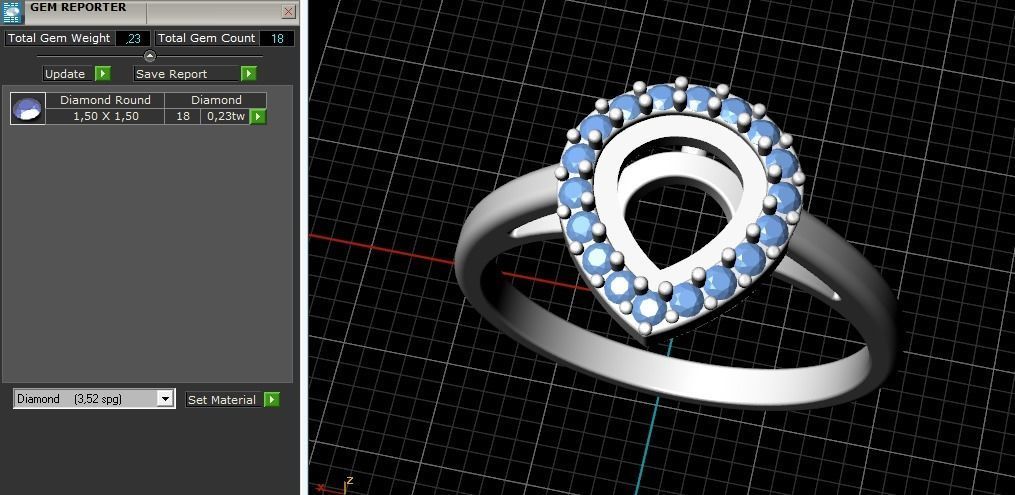
Task: Click the green arrow next to Update
Action: (103, 74)
